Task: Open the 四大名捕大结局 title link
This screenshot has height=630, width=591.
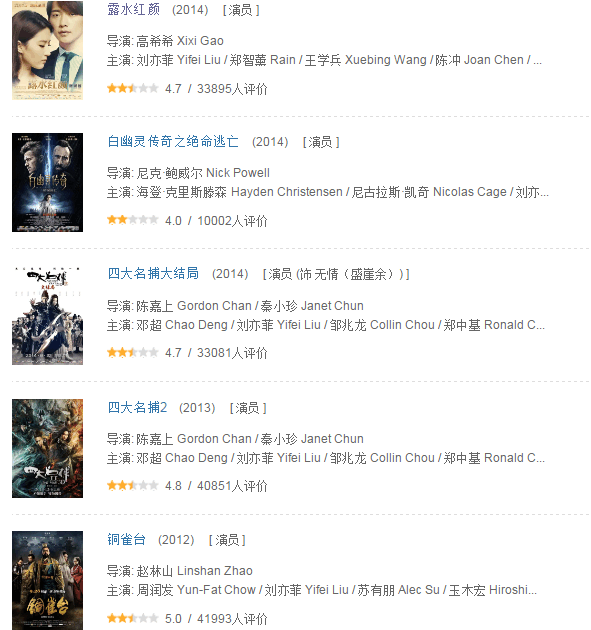Action: [153, 274]
